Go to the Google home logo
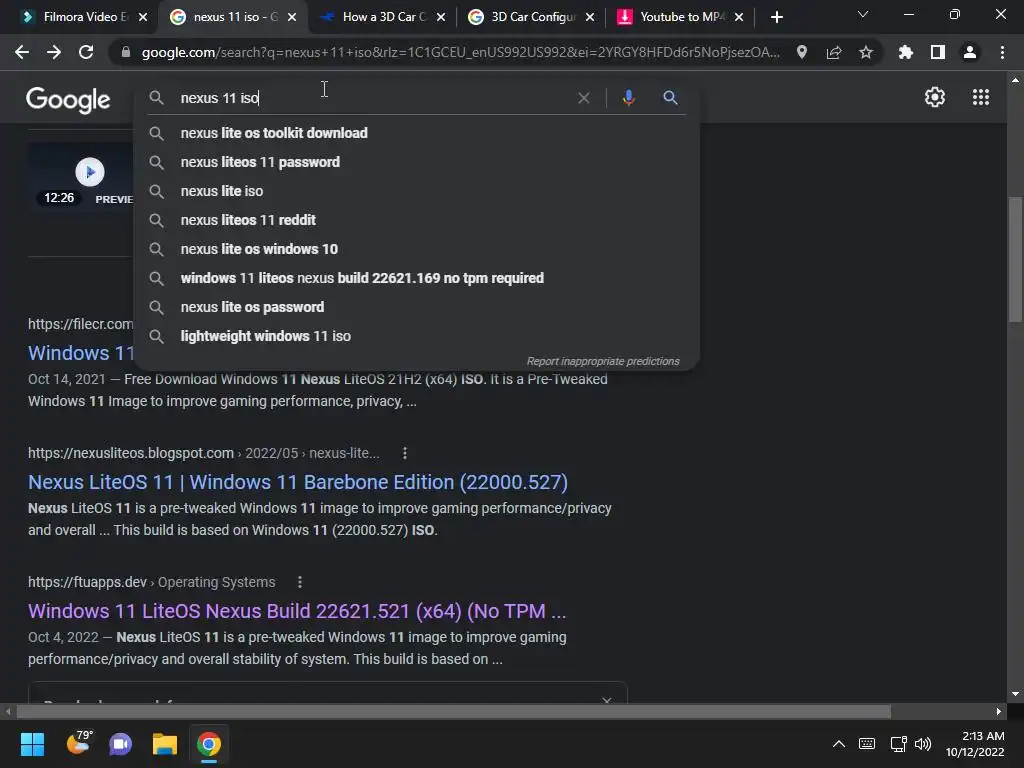 tap(68, 99)
